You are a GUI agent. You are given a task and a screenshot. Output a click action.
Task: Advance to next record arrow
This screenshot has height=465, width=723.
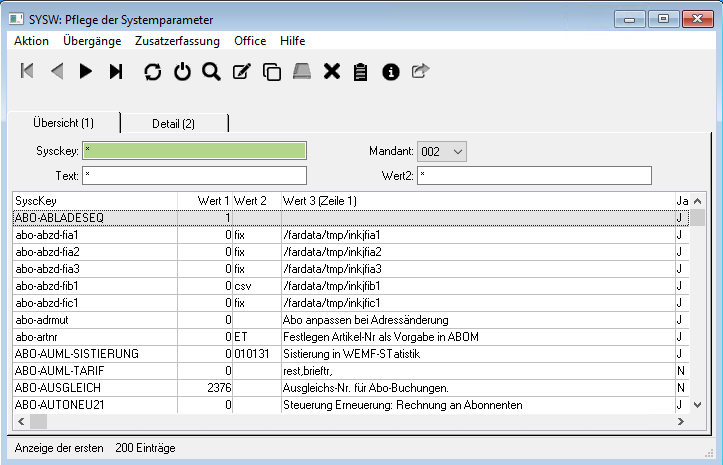(86, 71)
